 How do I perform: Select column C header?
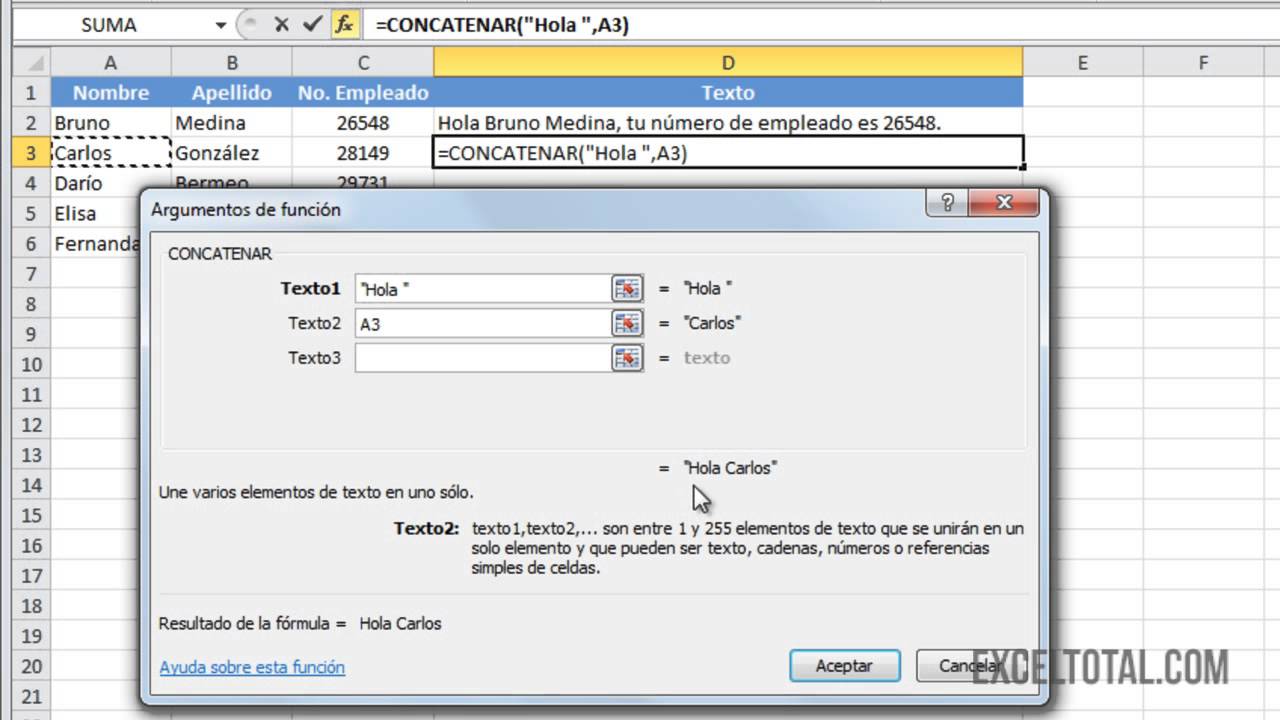(x=363, y=63)
